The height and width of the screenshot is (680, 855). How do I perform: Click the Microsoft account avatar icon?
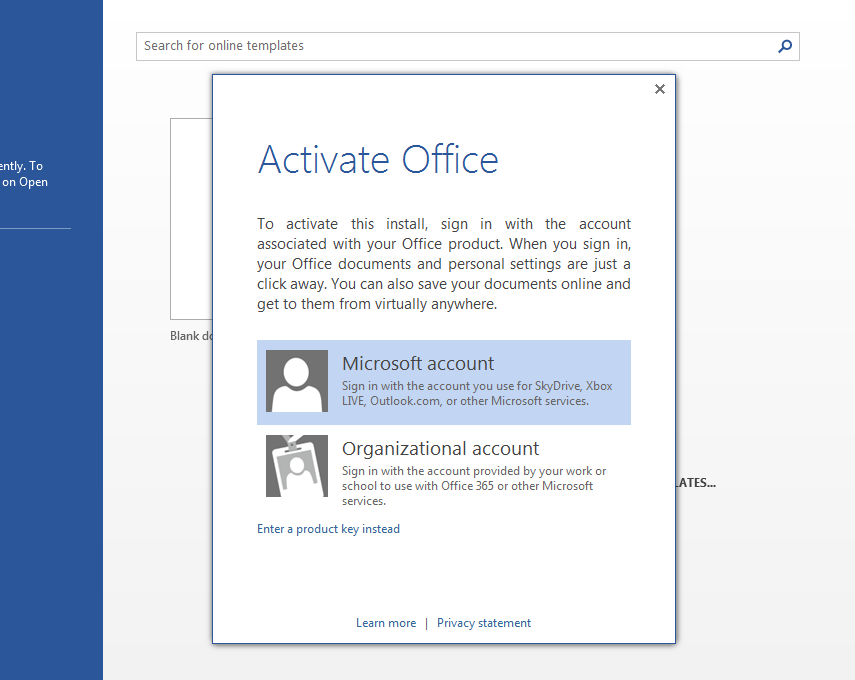tap(297, 381)
